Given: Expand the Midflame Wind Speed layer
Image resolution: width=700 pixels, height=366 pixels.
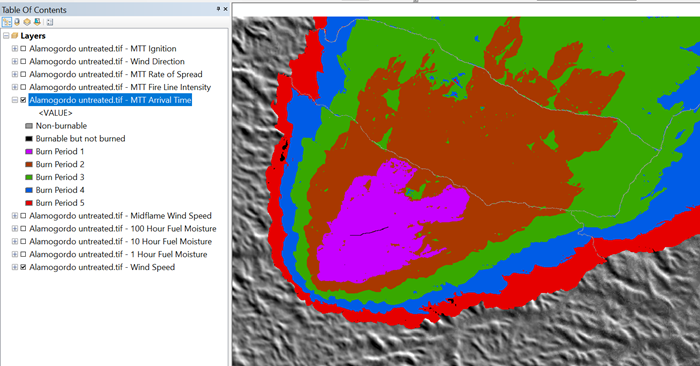Looking at the screenshot, I should click(15, 216).
